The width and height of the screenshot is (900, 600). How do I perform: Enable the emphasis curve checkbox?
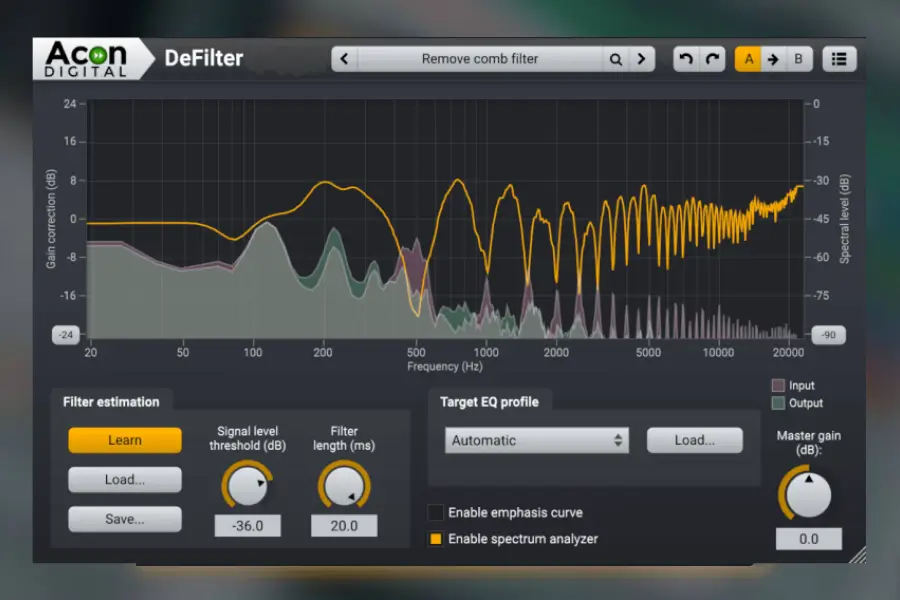[x=436, y=512]
